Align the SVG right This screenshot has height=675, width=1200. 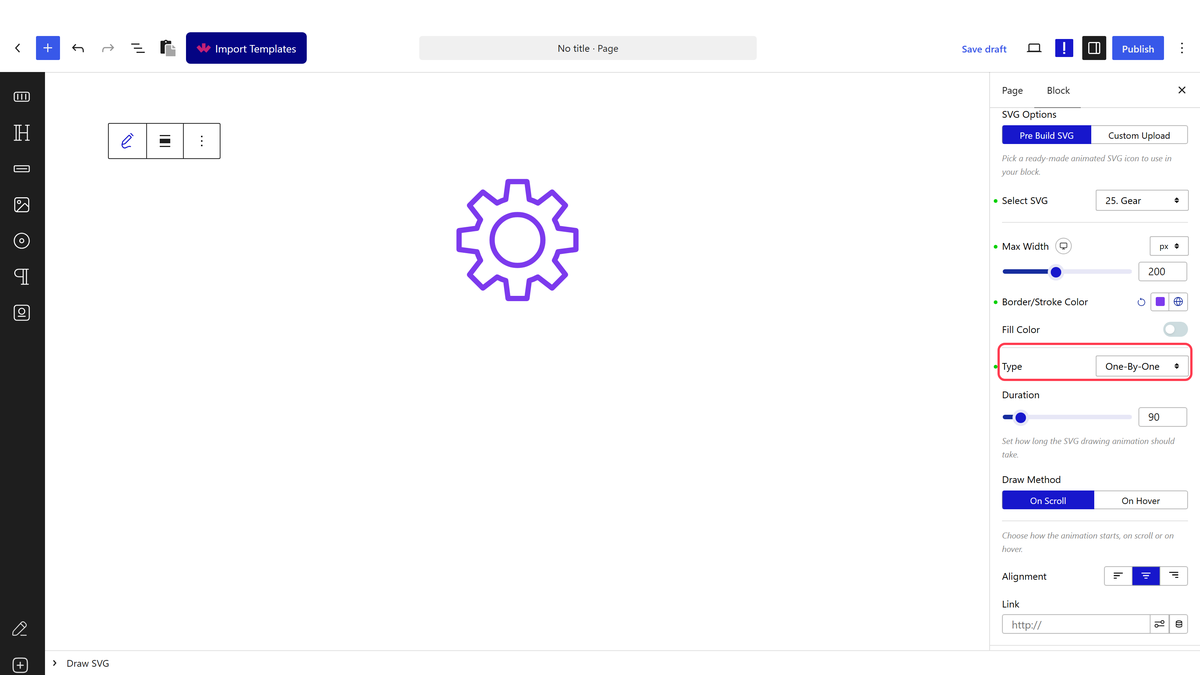click(x=1174, y=576)
